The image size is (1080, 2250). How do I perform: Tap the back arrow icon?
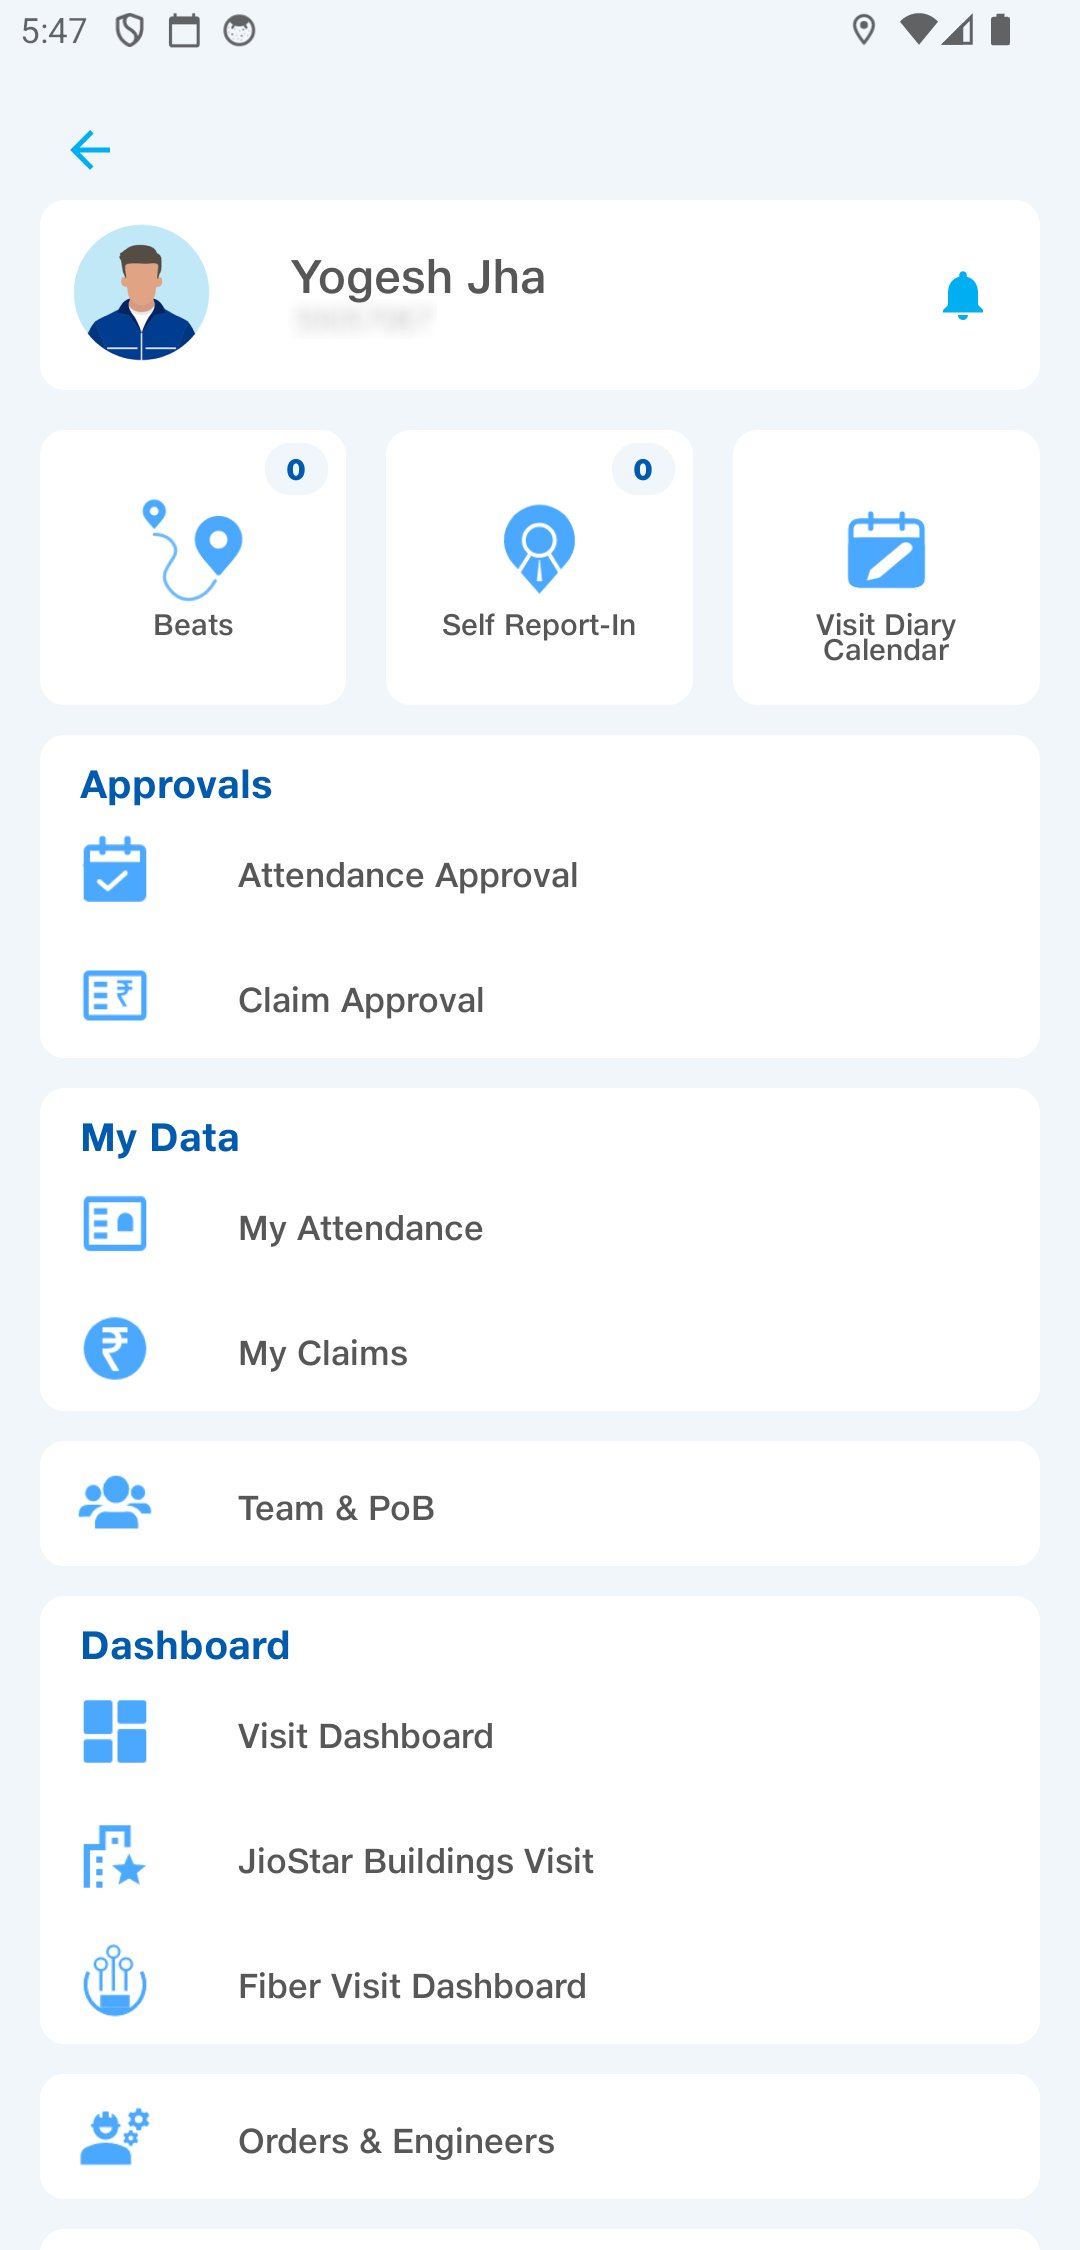[x=90, y=150]
